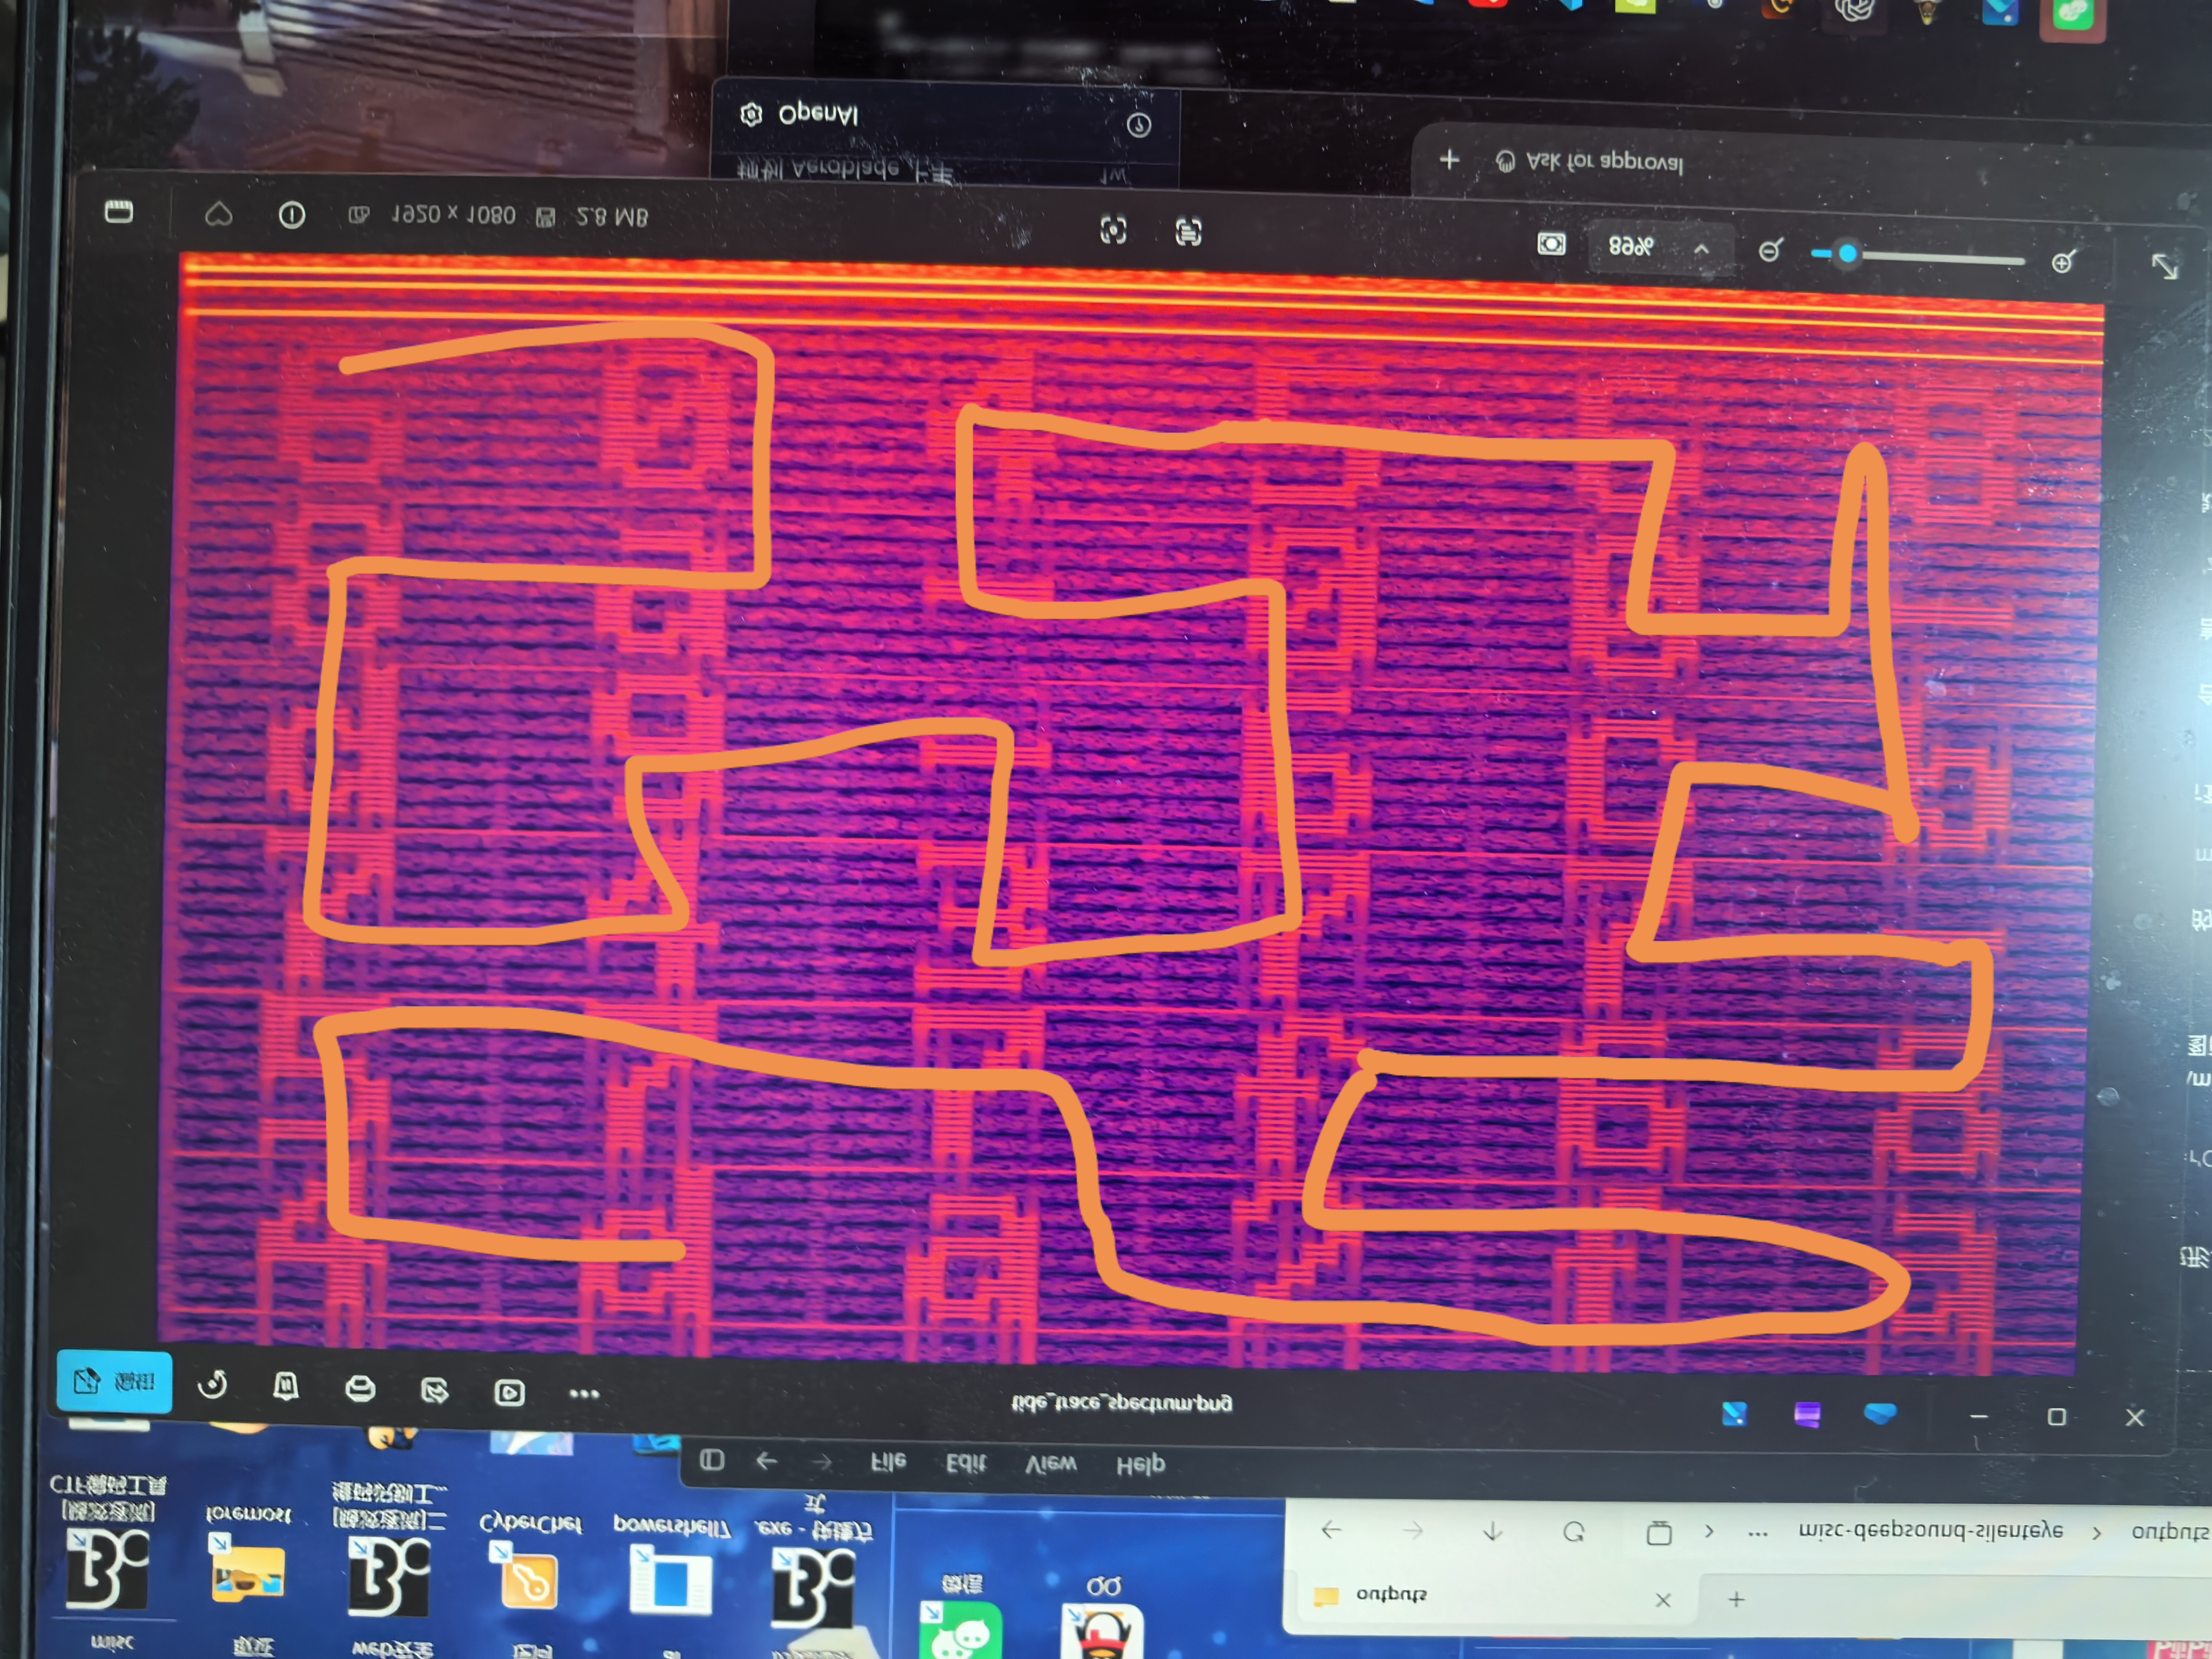Screen dimensions: 2212x1659
Task: Show file info with the info icon
Action: (292, 215)
